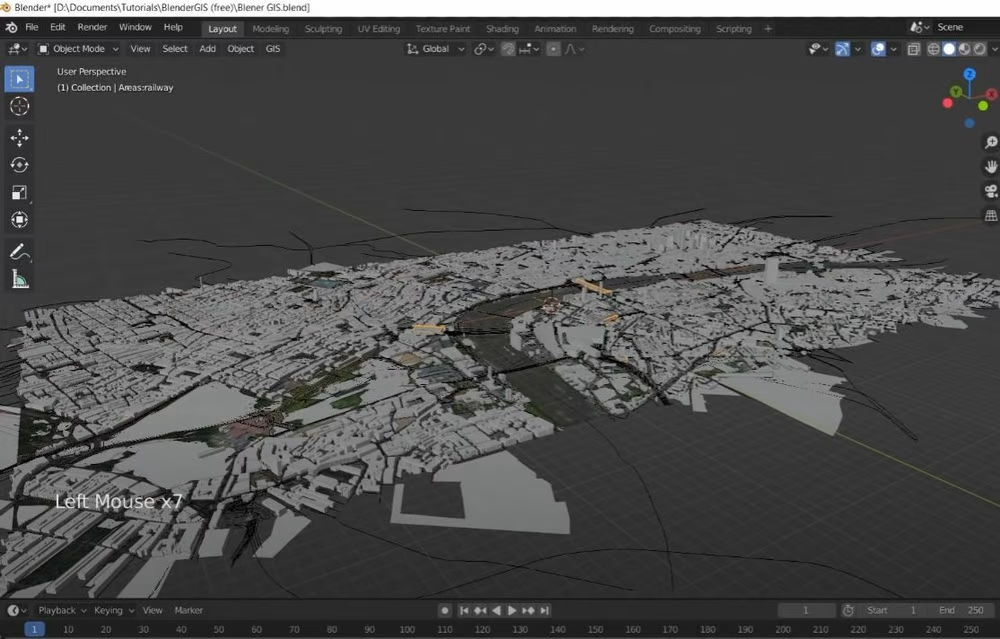
Task: Open the Object Mode dropdown
Action: (79, 49)
